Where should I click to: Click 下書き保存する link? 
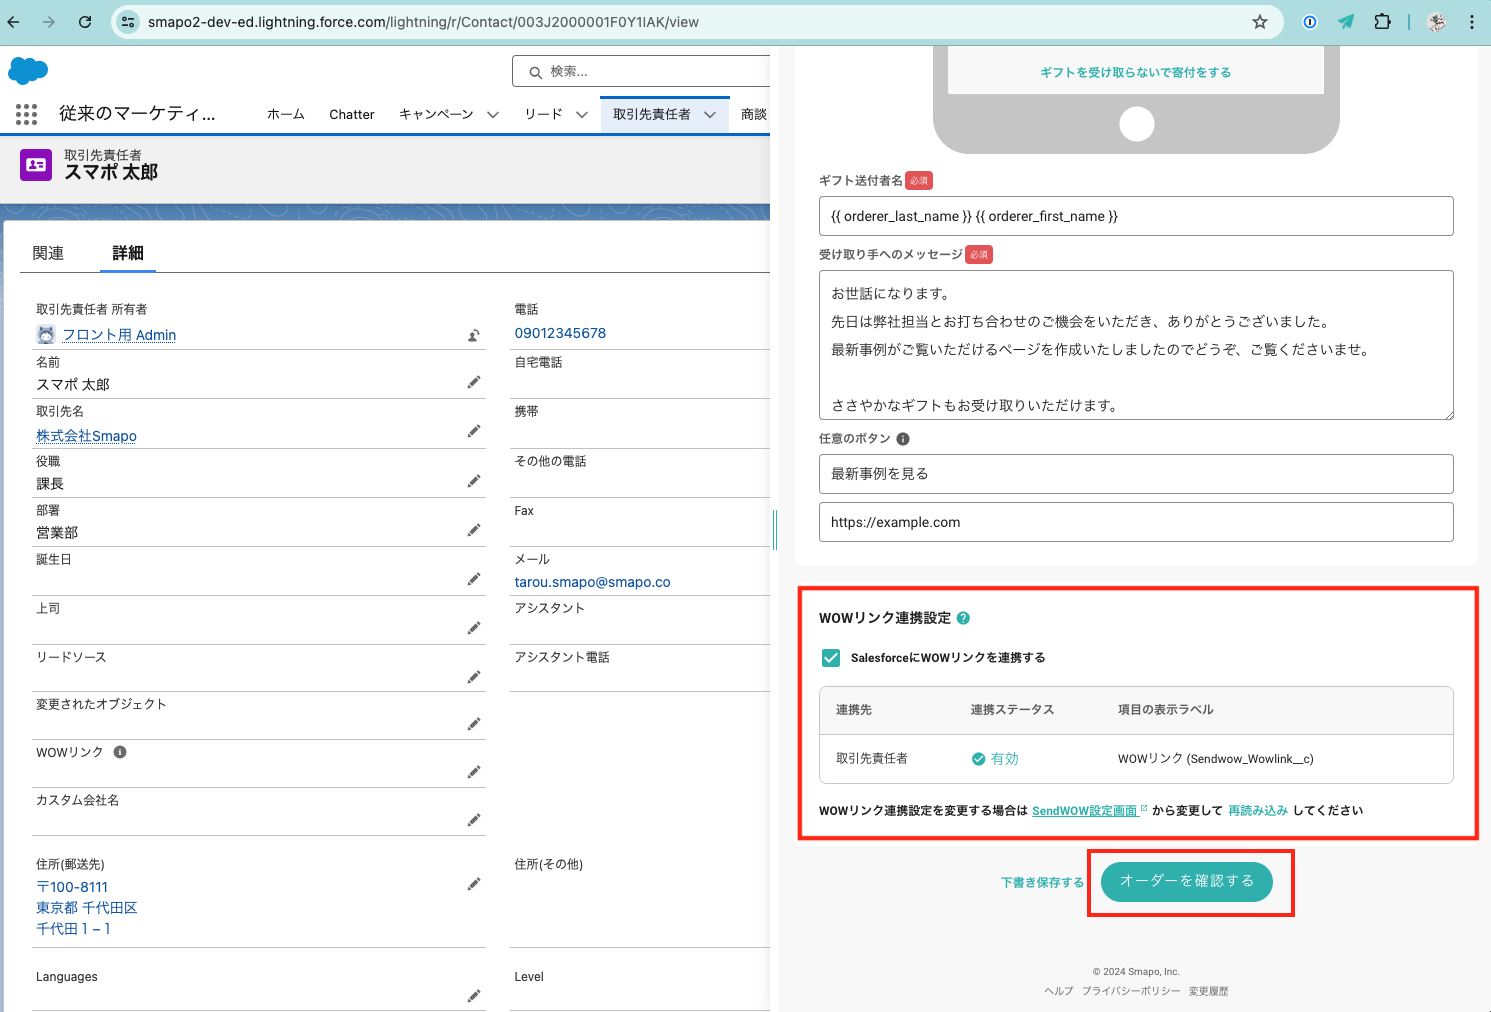[1042, 882]
